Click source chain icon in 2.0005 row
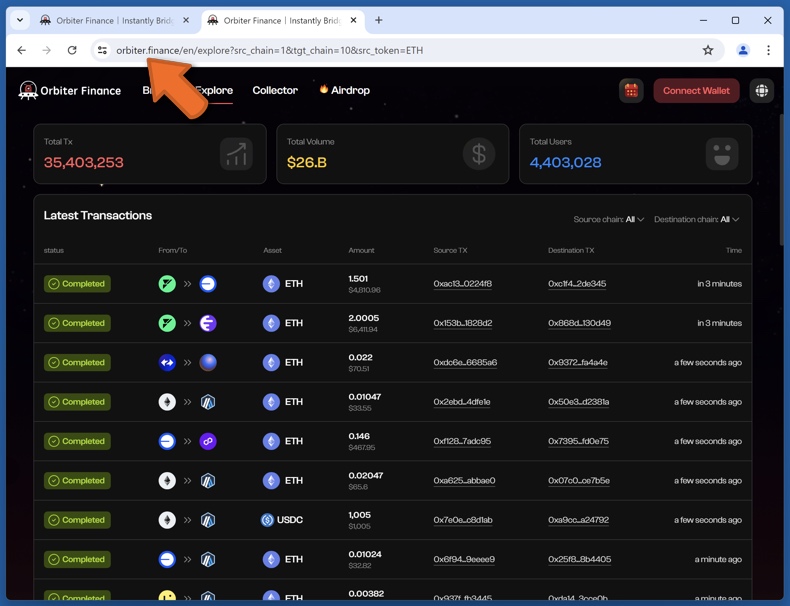The image size is (790, 606). point(167,323)
